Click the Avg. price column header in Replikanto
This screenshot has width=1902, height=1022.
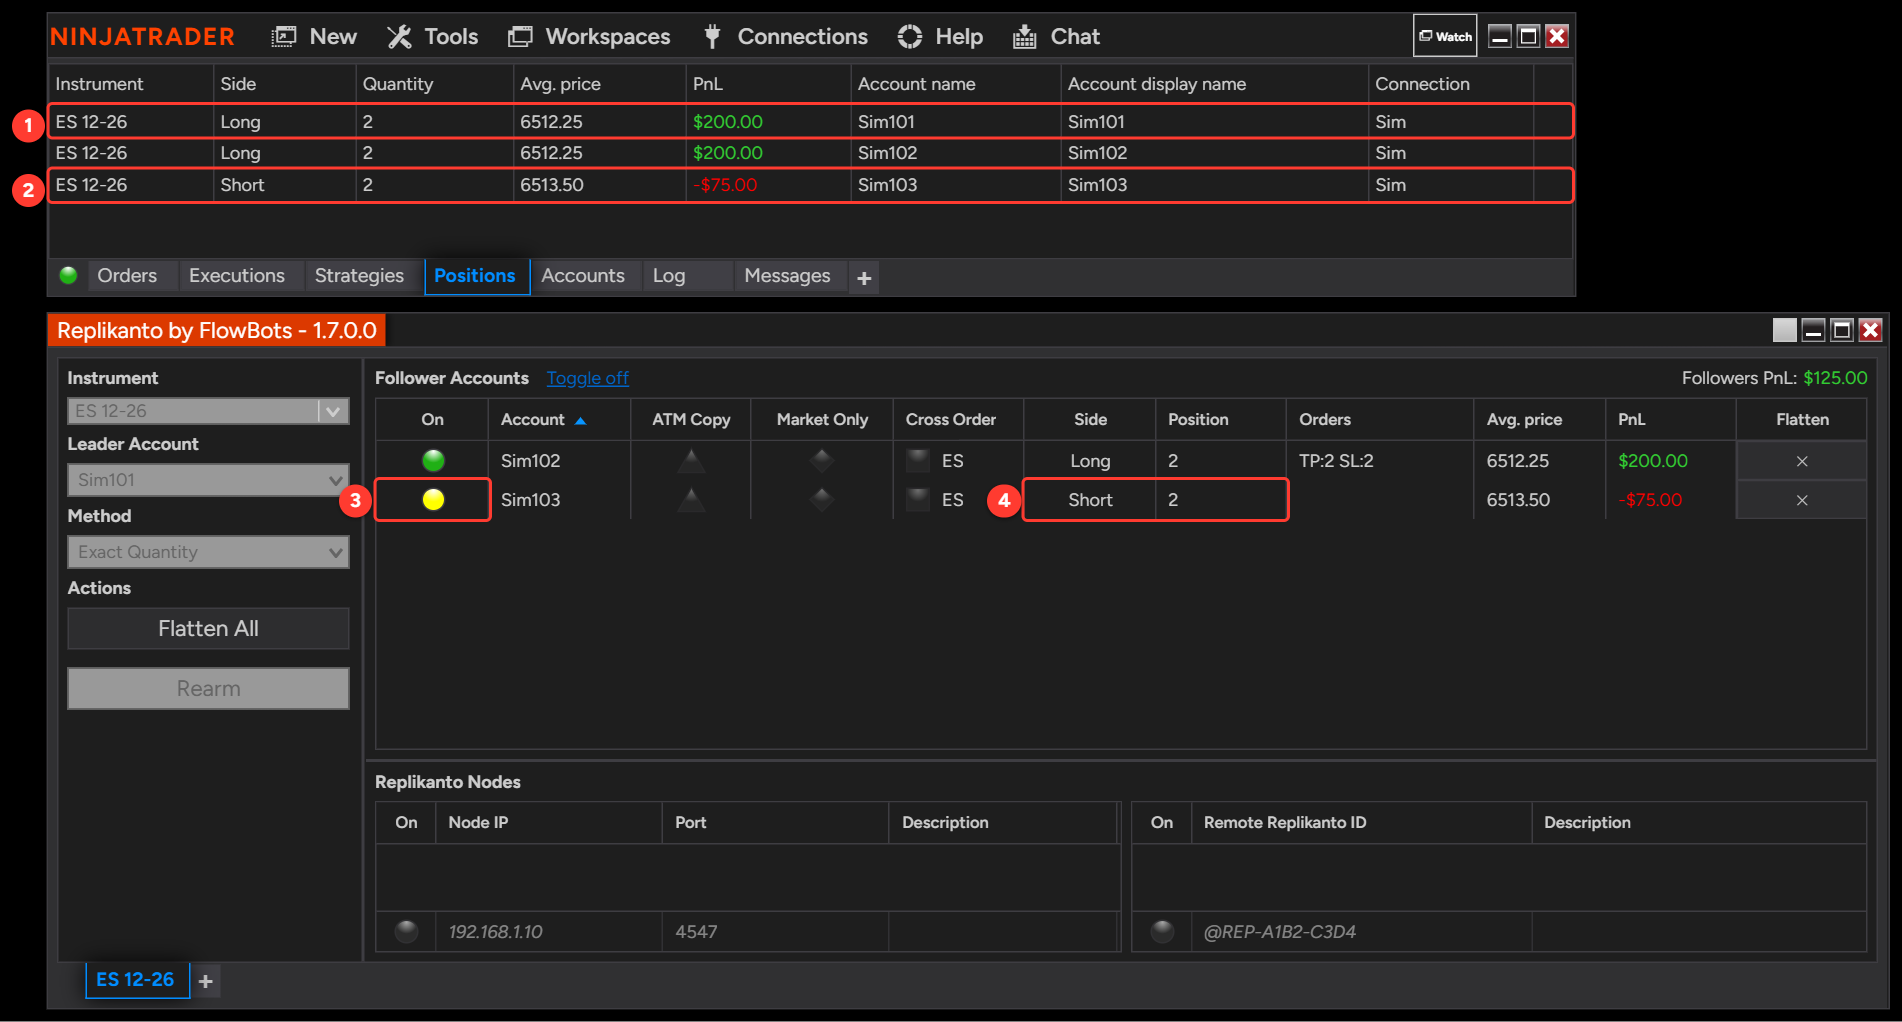(1539, 420)
